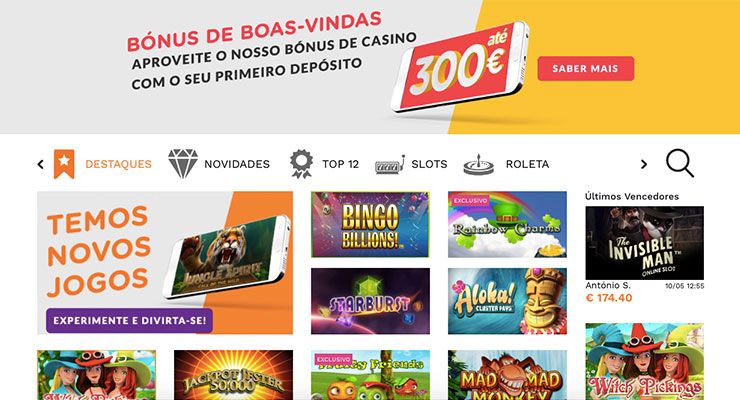
Task: Open Jackpot Jester 50,000 game tile
Action: click(x=234, y=375)
